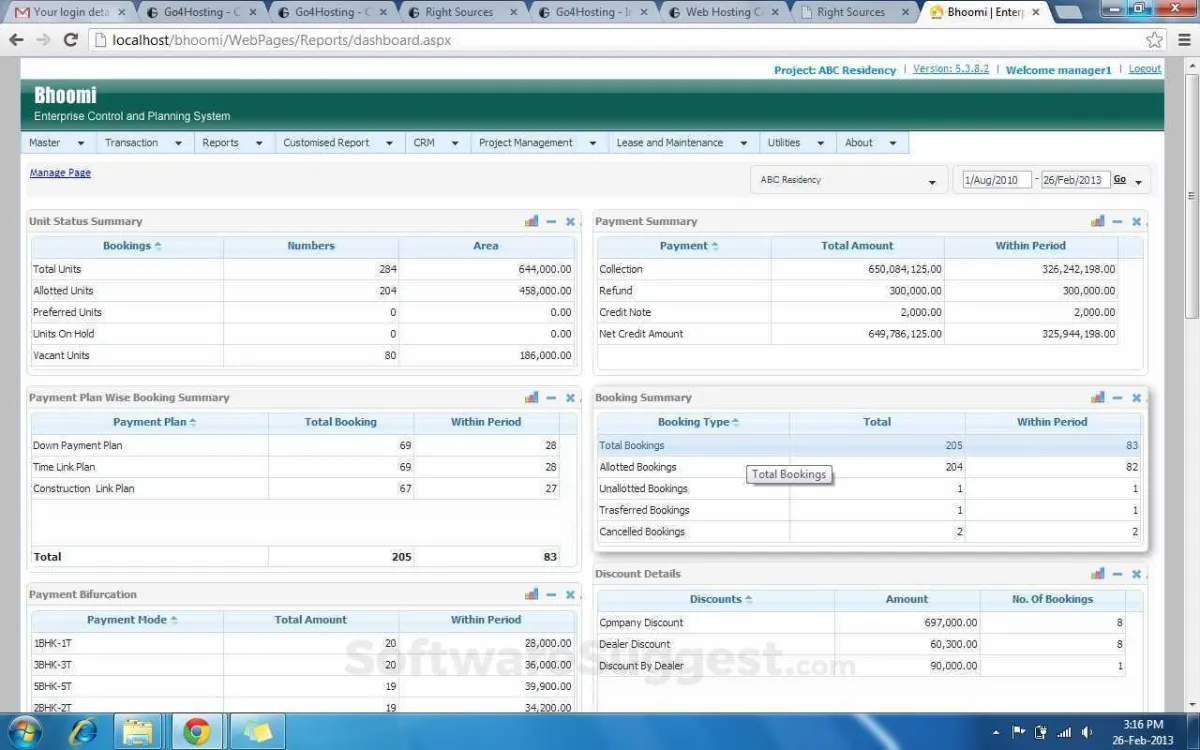The image size is (1200, 750).
Task: Click Chrome reload page button
Action: (x=70, y=40)
